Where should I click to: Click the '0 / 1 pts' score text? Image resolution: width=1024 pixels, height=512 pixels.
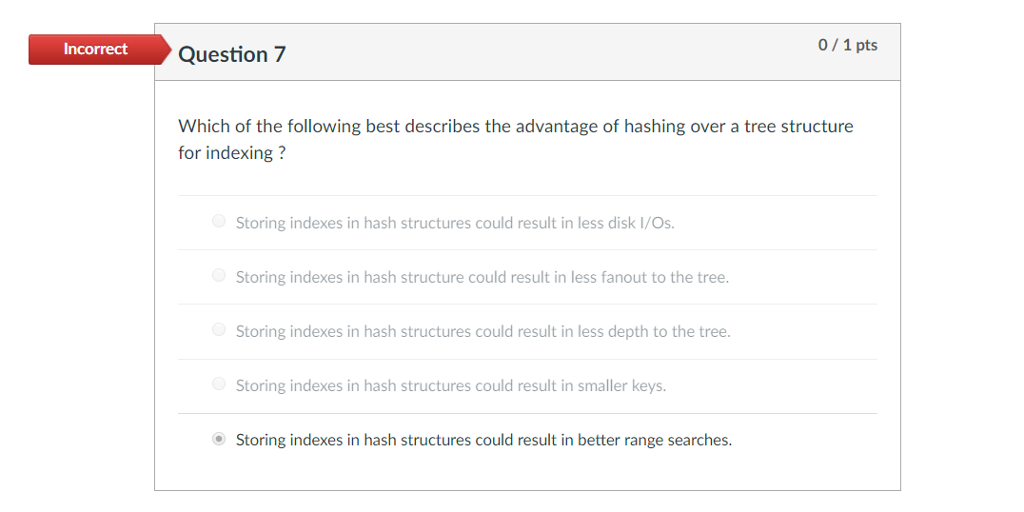pyautogui.click(x=848, y=45)
